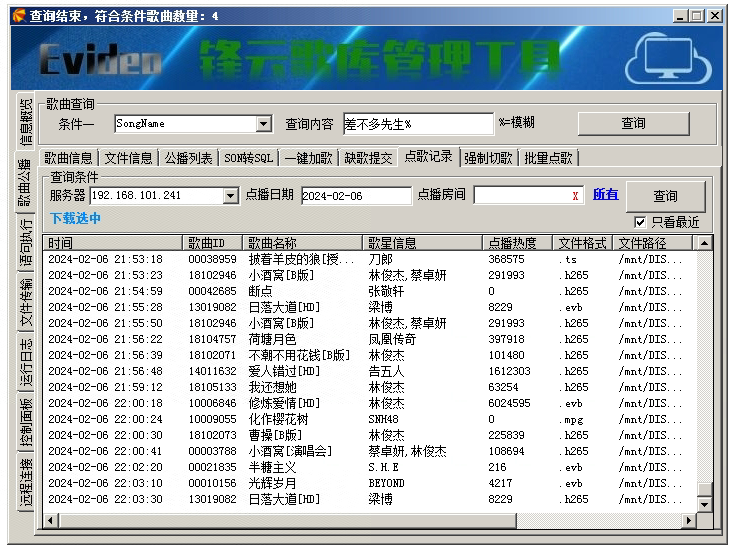Viewport: 735px width, 549px height.
Task: Open the 远程连接 vertical side tab
Action: coord(26,482)
